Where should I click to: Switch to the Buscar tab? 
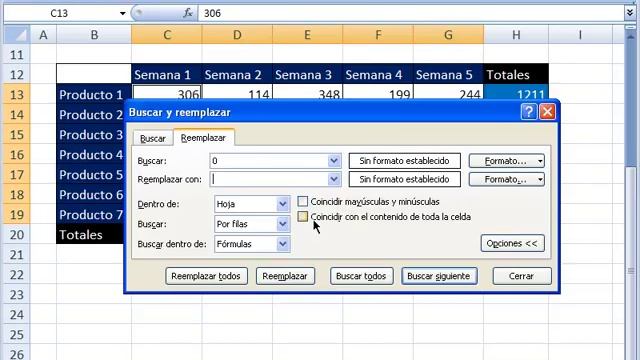pyautogui.click(x=153, y=138)
